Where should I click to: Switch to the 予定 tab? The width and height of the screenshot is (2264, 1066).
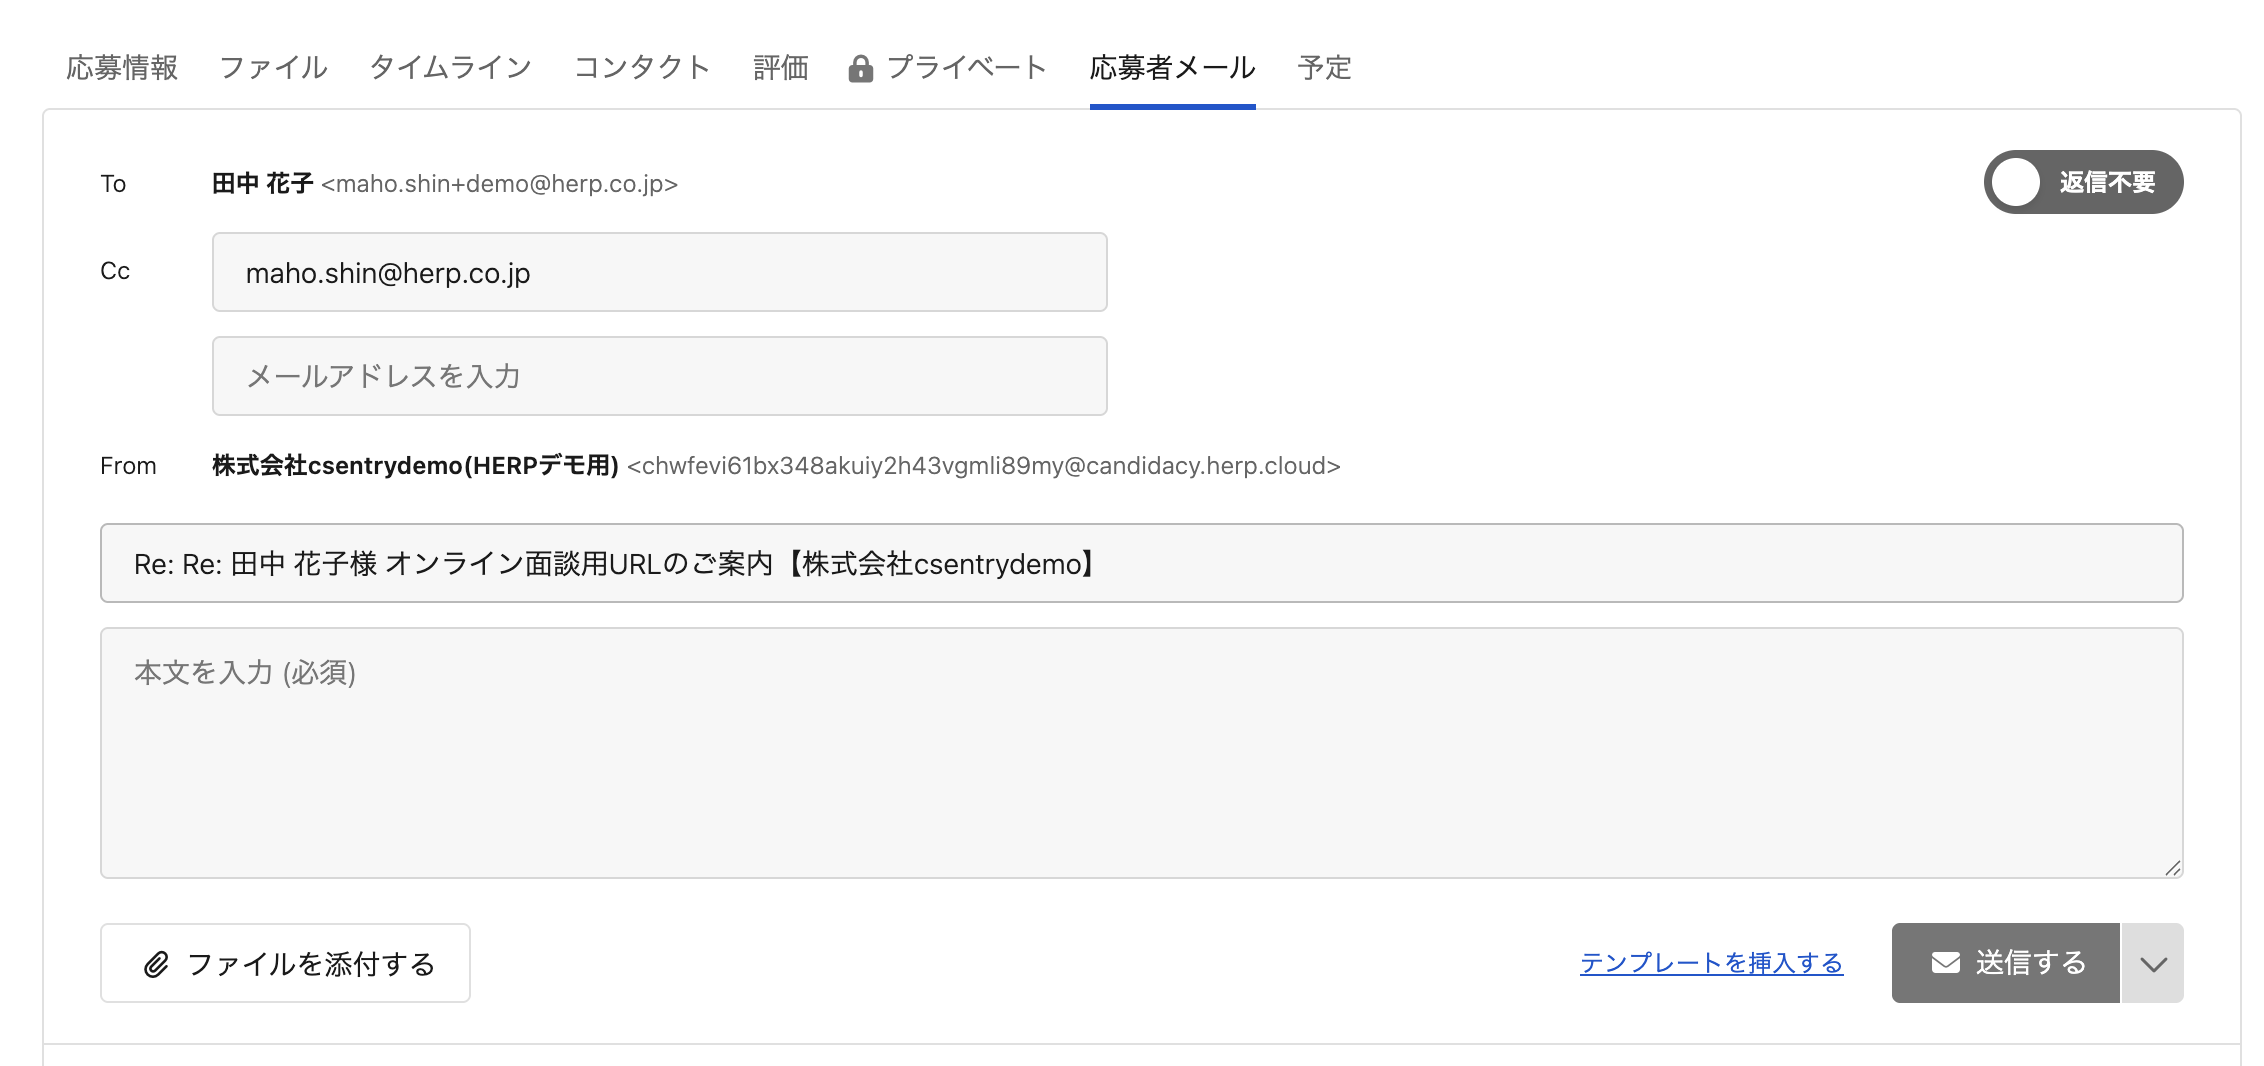pos(1324,68)
